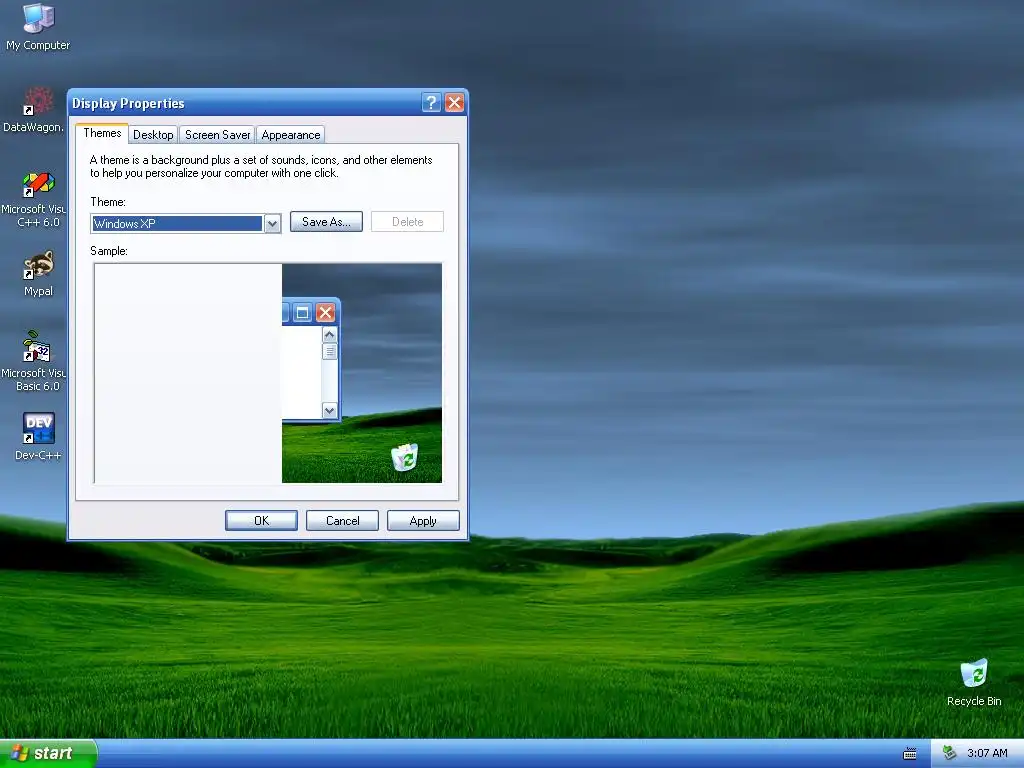Click the network tray icon beside the clock
Viewport: 1024px width, 768px height.
pyautogui.click(x=949, y=753)
